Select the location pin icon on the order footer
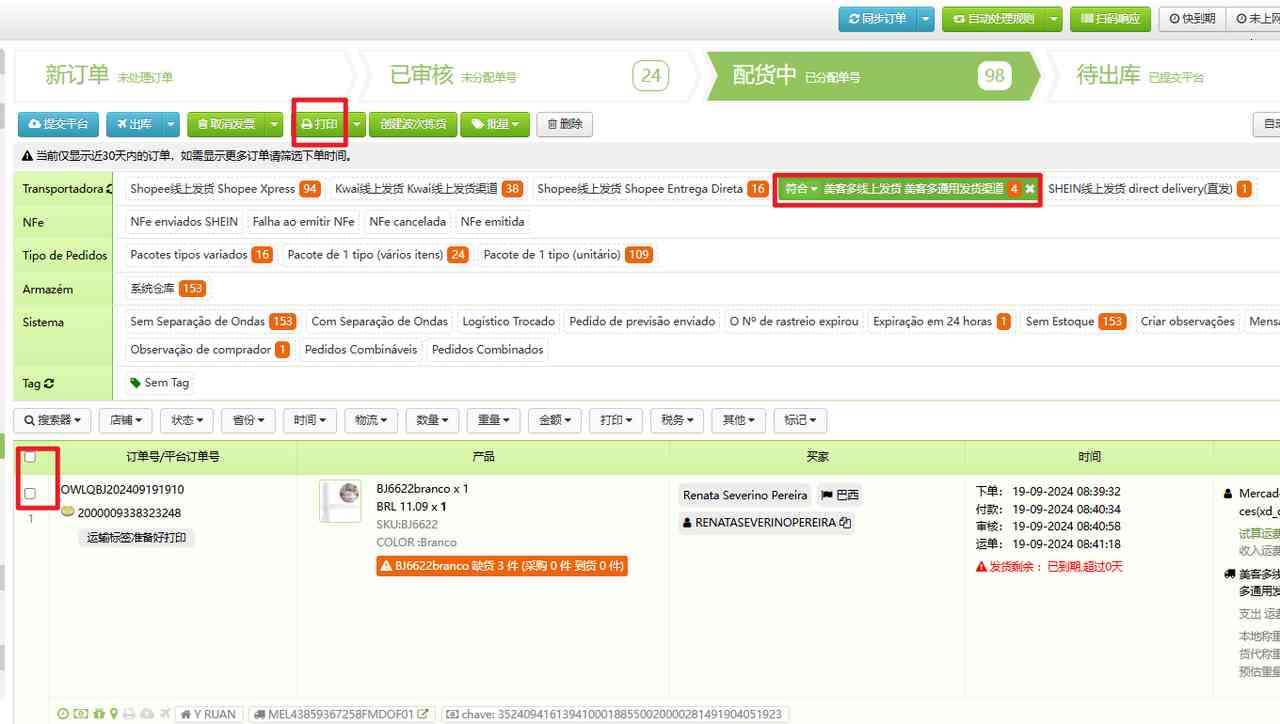 [113, 713]
